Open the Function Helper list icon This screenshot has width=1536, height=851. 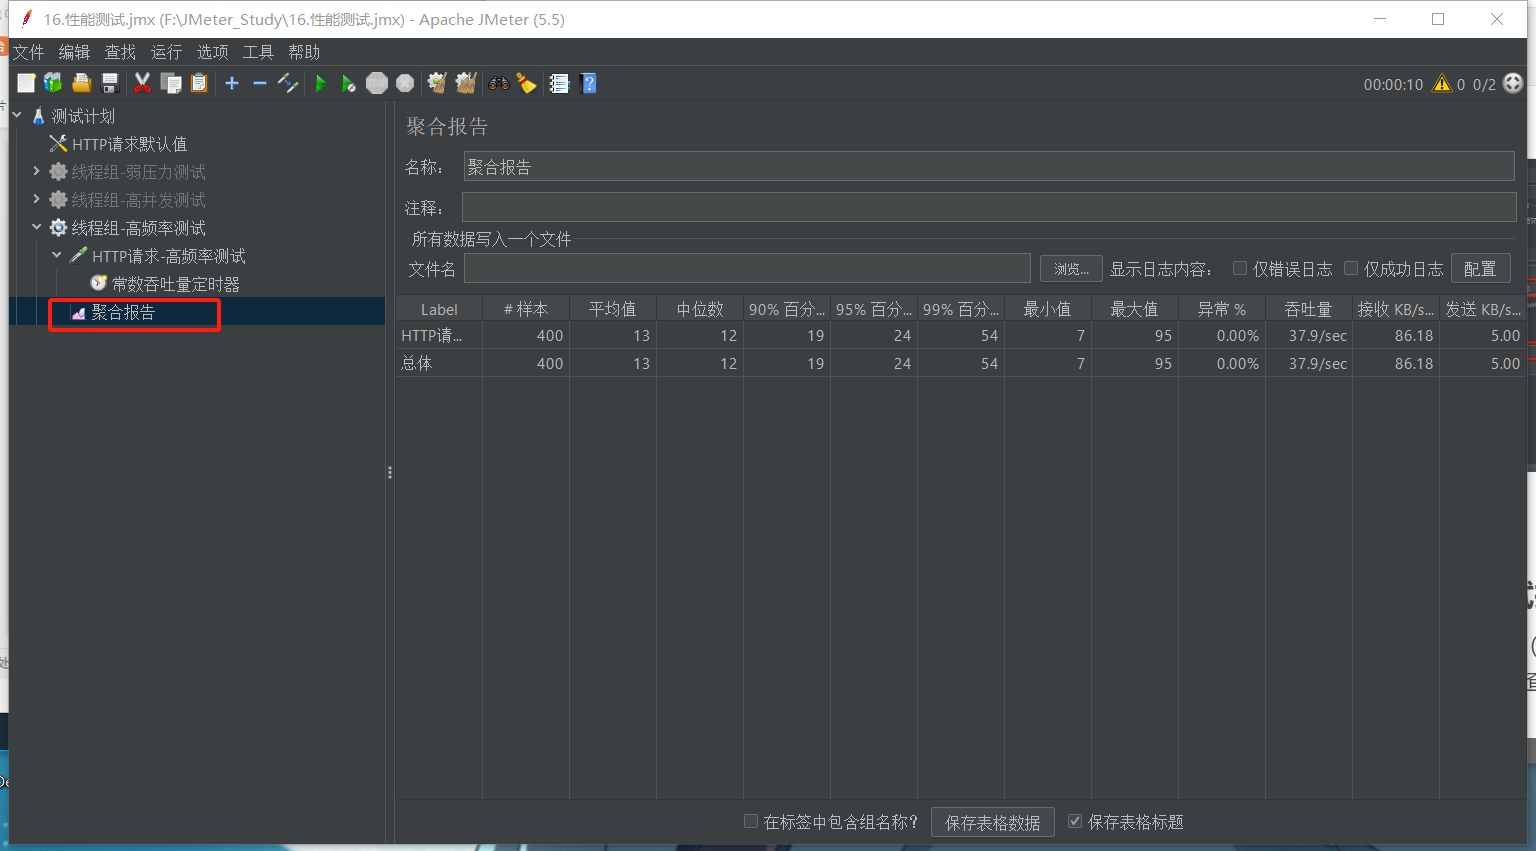(559, 83)
